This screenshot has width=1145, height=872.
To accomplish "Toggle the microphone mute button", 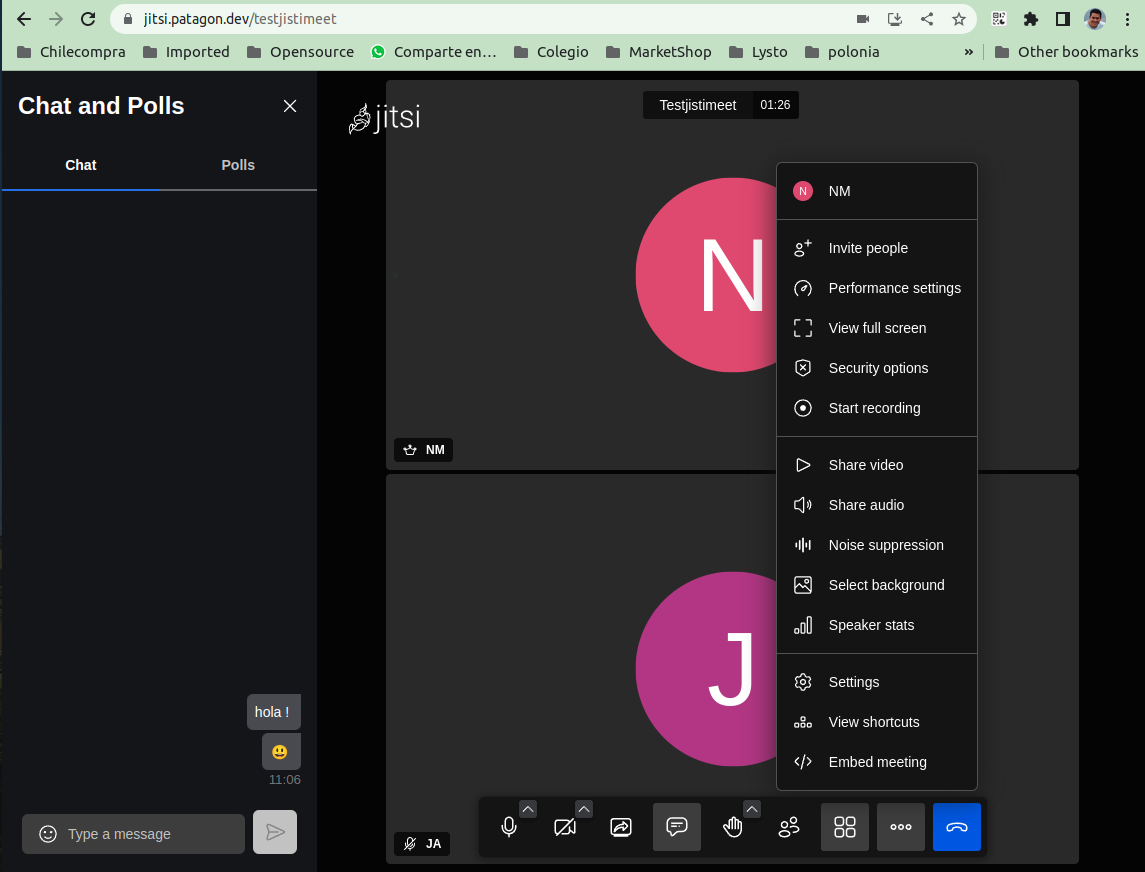I will point(509,827).
